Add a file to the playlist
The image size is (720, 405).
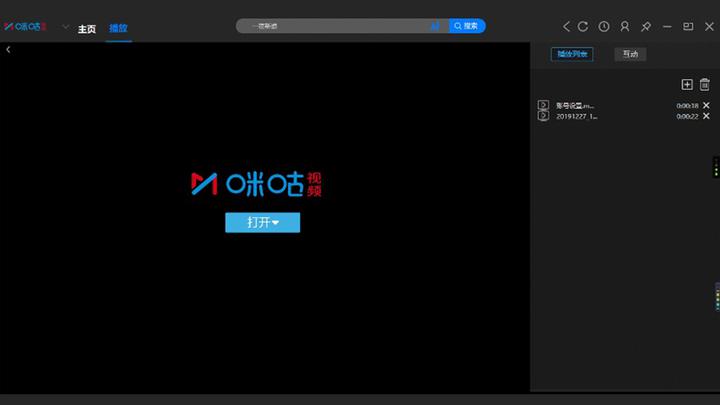tap(687, 84)
